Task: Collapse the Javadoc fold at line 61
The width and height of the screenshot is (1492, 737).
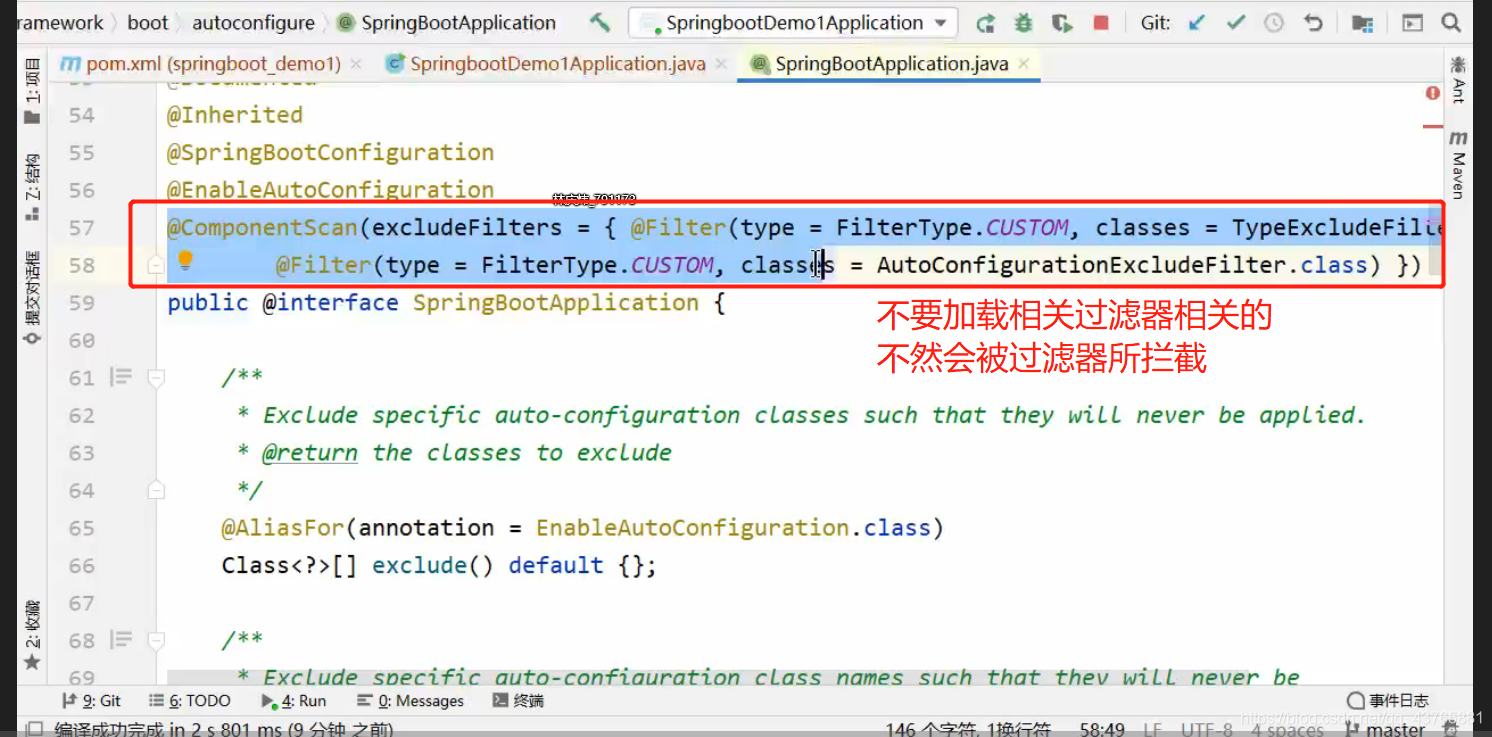Action: (x=155, y=378)
